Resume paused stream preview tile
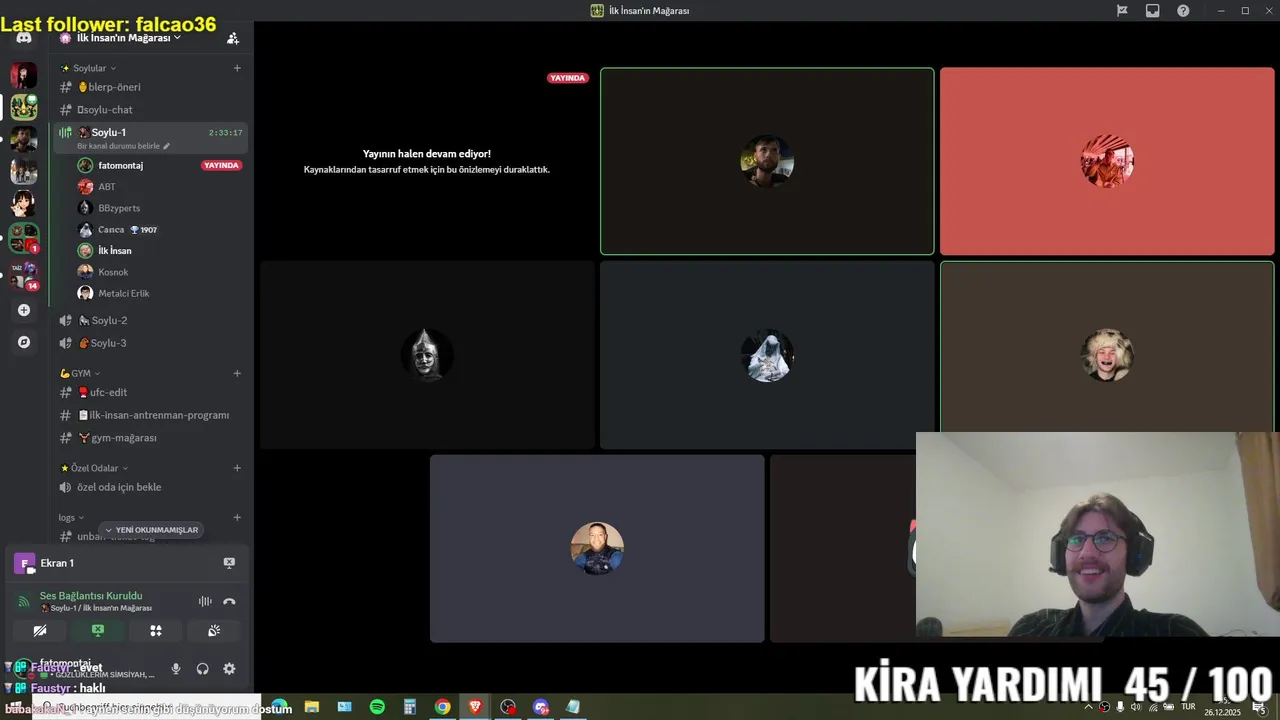Screen dimensions: 1280x720 coord(427,161)
